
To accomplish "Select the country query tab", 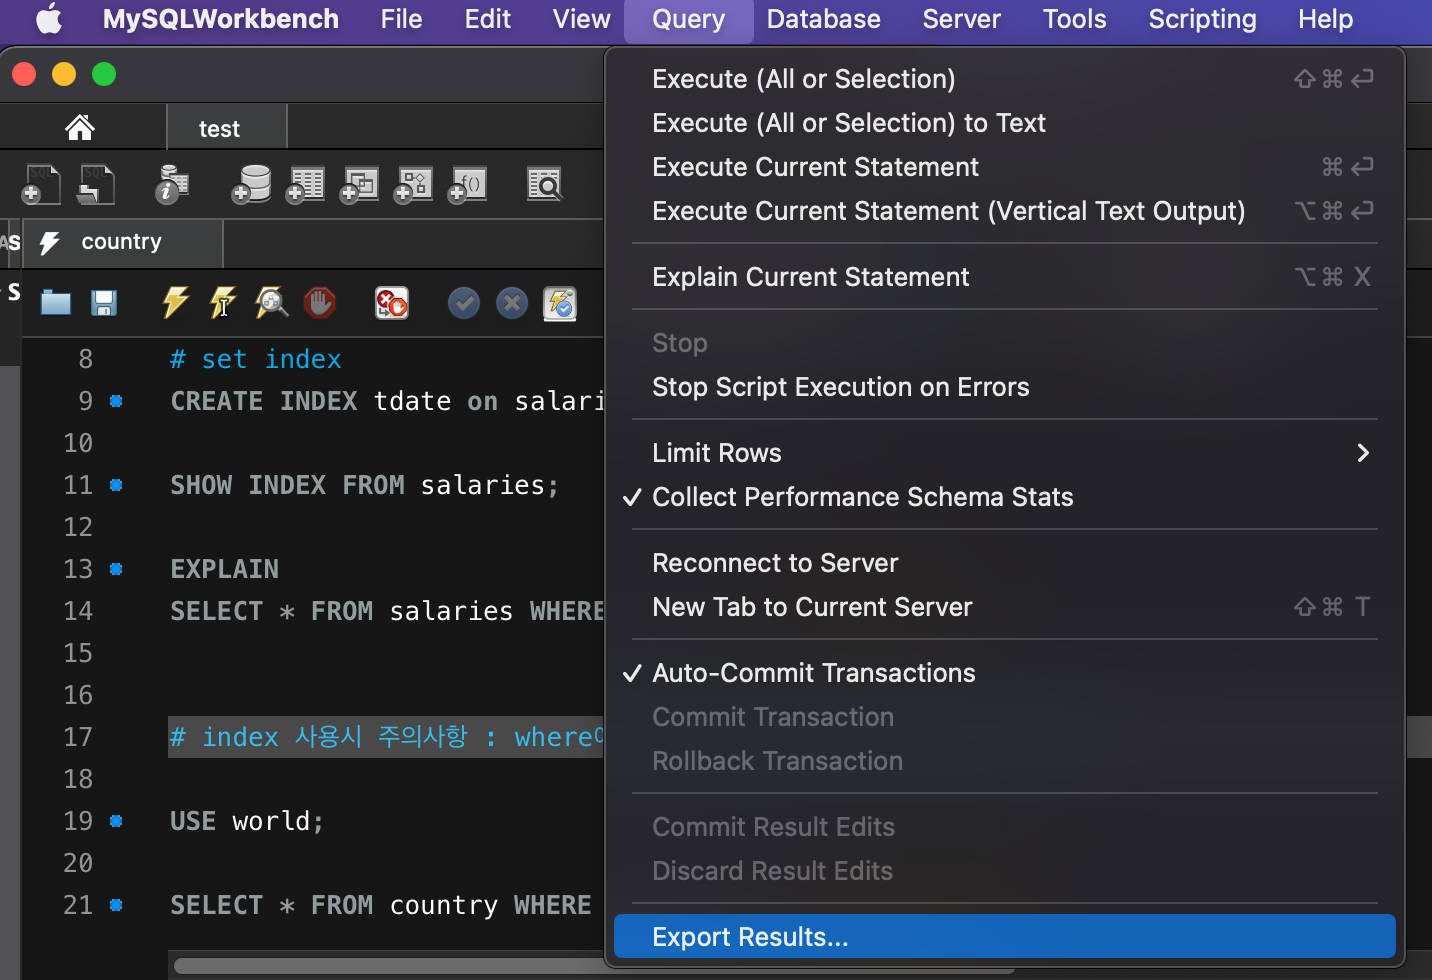I will 122,243.
